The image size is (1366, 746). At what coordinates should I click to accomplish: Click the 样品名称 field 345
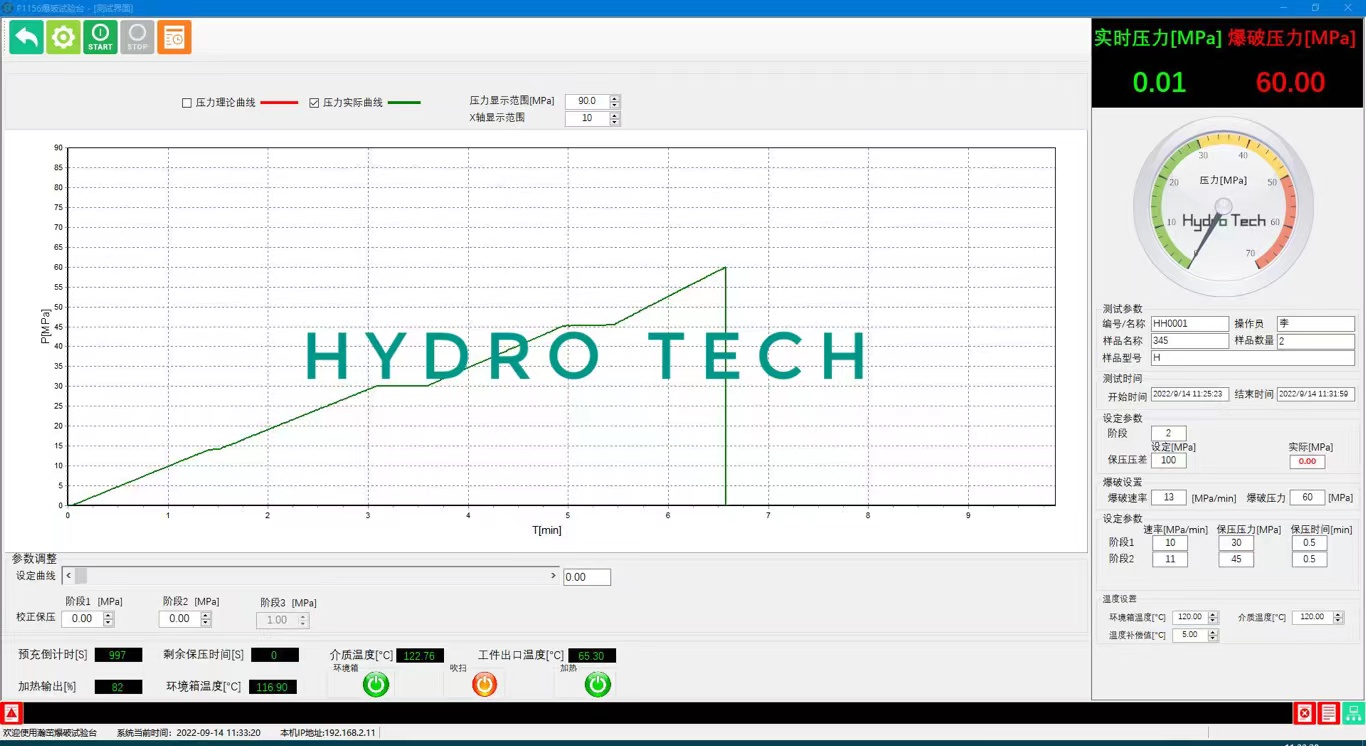click(1190, 341)
